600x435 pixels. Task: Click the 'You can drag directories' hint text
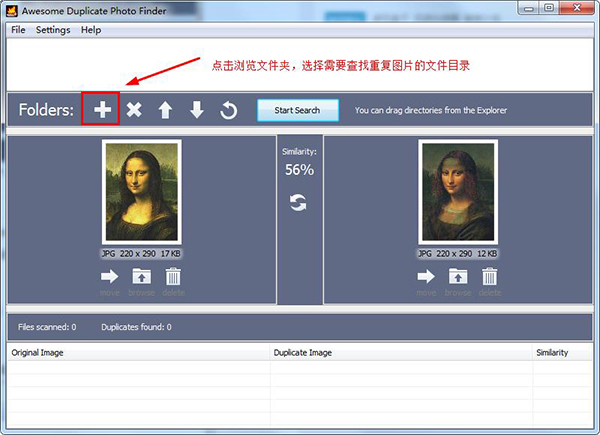point(430,111)
